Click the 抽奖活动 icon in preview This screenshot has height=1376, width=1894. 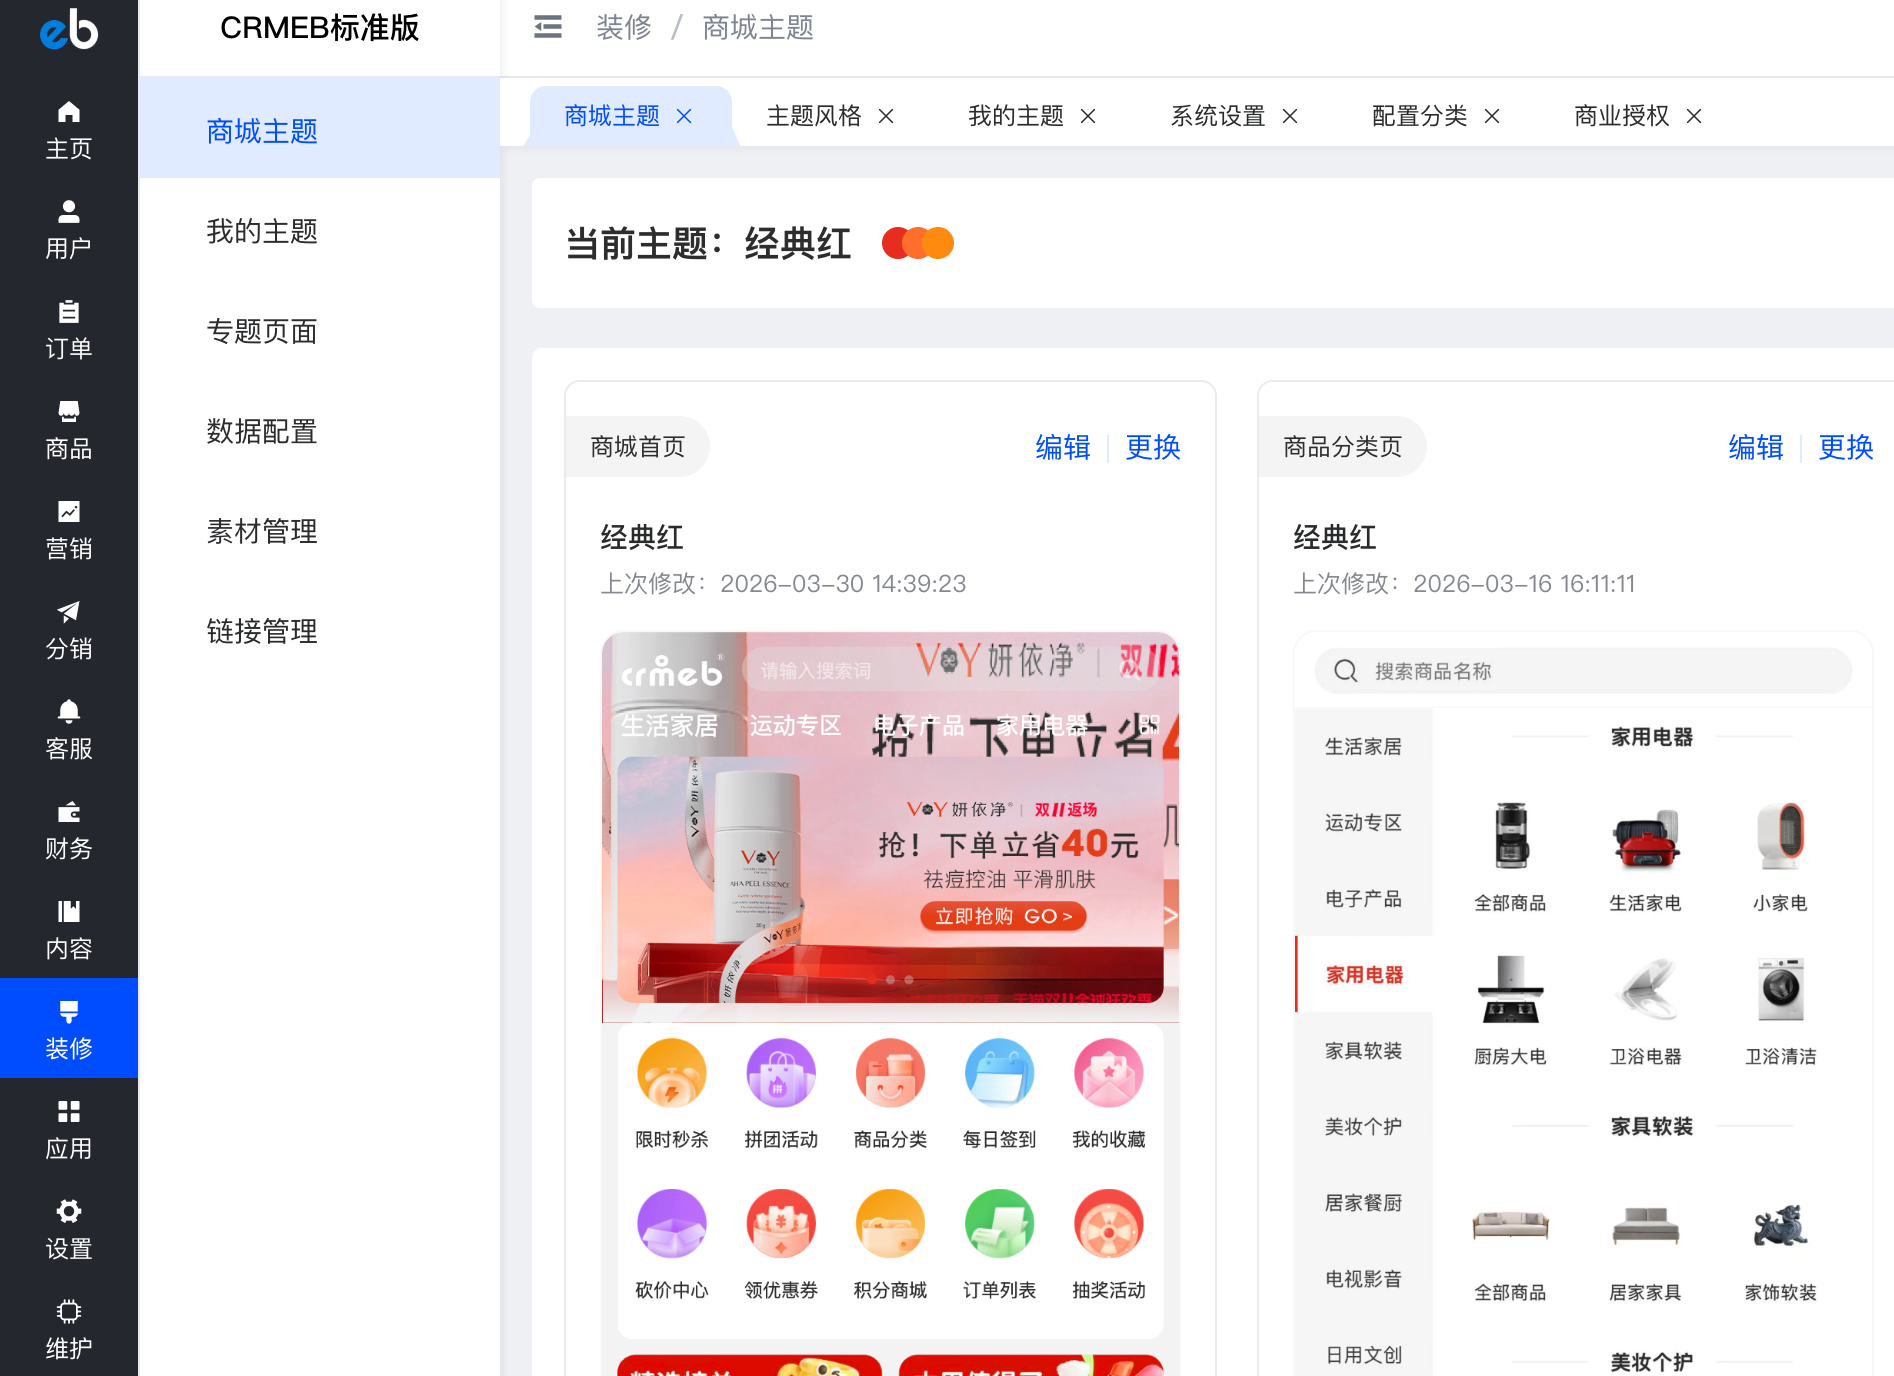click(x=1109, y=1223)
